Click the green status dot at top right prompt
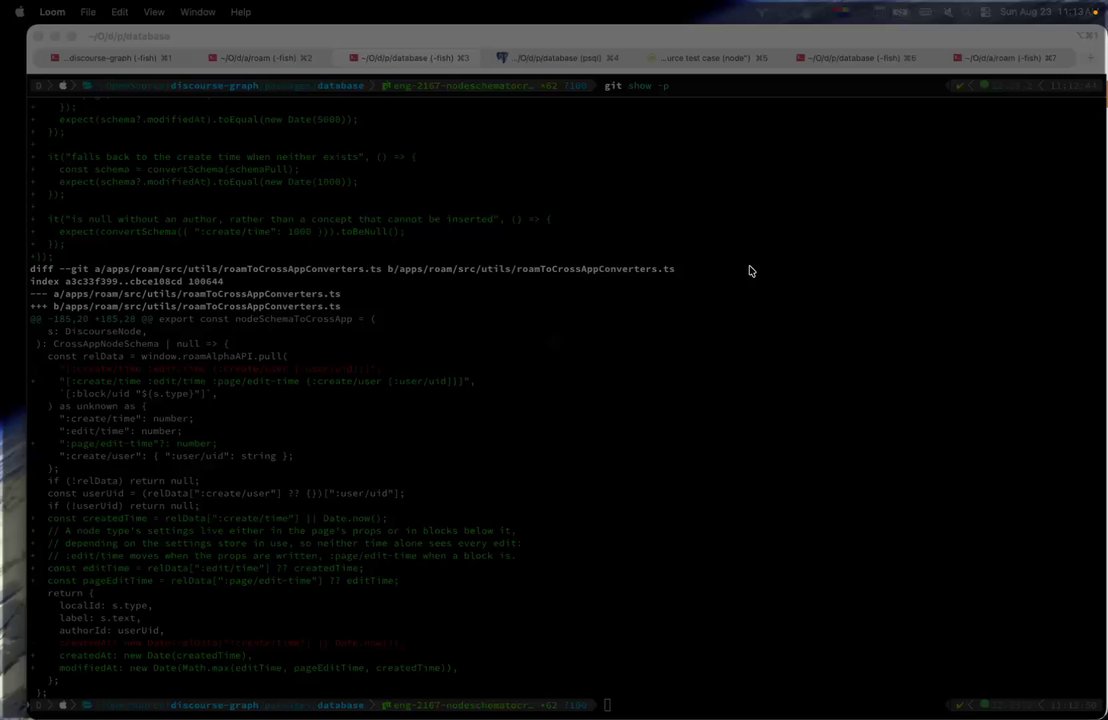Viewport: 1108px width, 720px height. (984, 85)
